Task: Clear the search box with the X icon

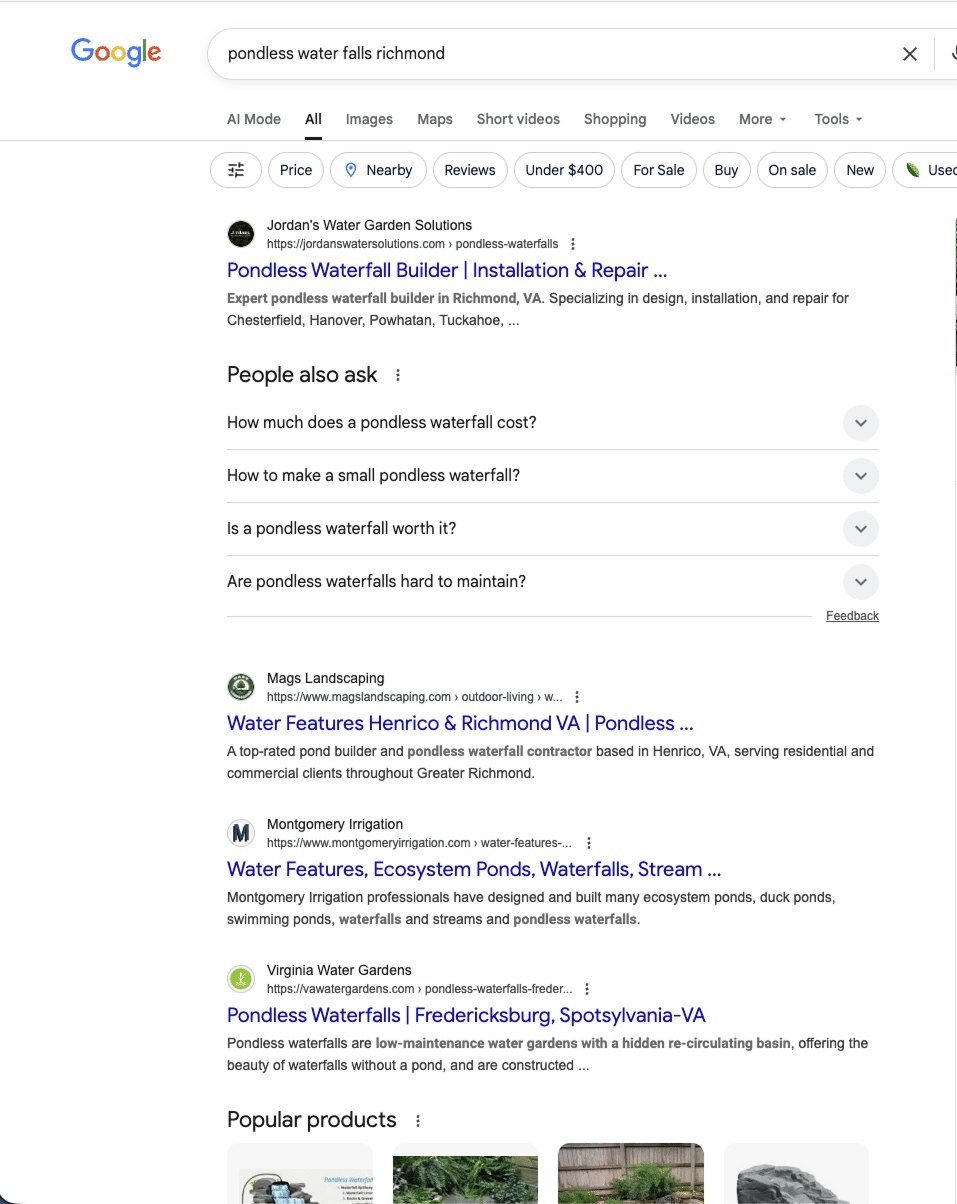Action: coord(910,54)
